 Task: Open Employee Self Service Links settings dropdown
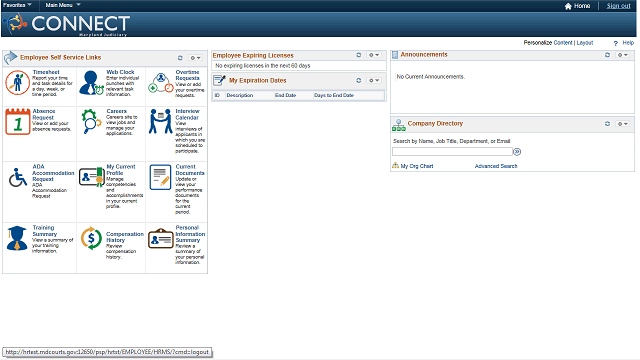coord(196,58)
